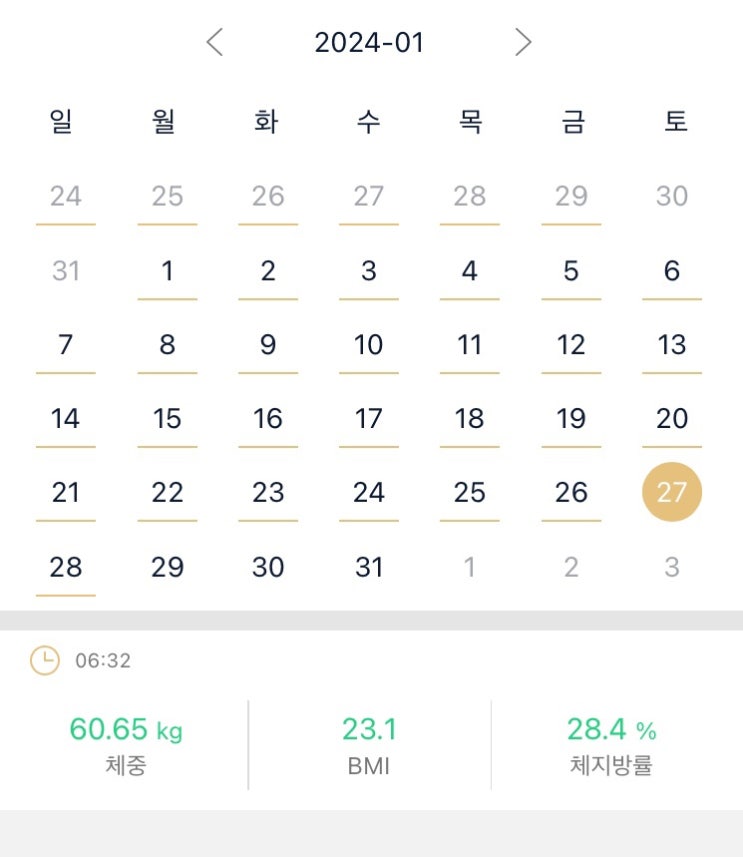
Task: Select highlighted date 27
Action: [x=671, y=492]
